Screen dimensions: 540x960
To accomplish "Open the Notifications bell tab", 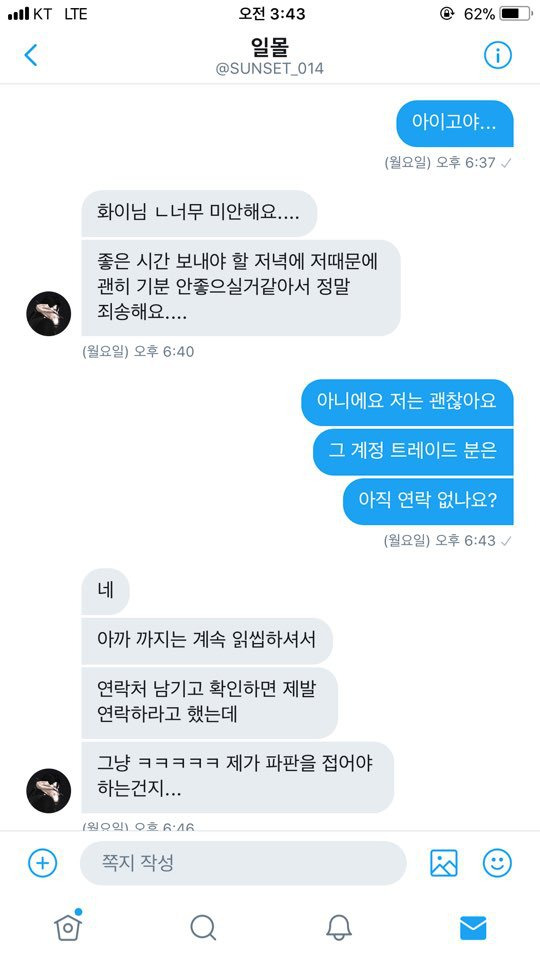I will click(339, 928).
